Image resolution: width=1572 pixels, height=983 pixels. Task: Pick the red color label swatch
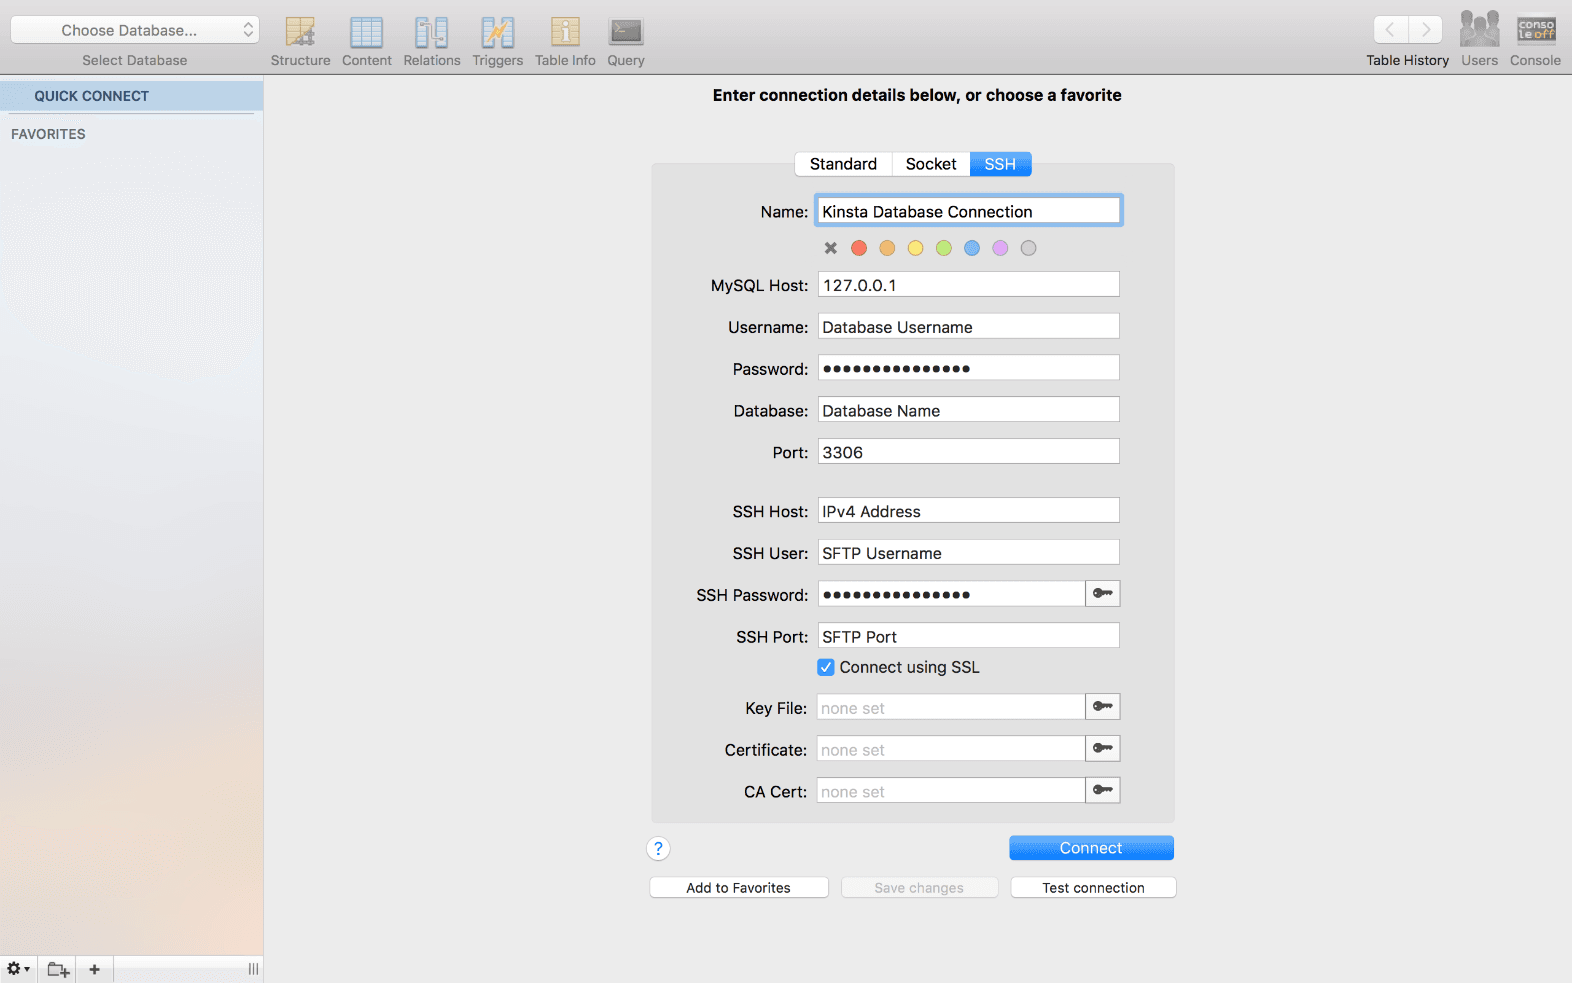(859, 248)
